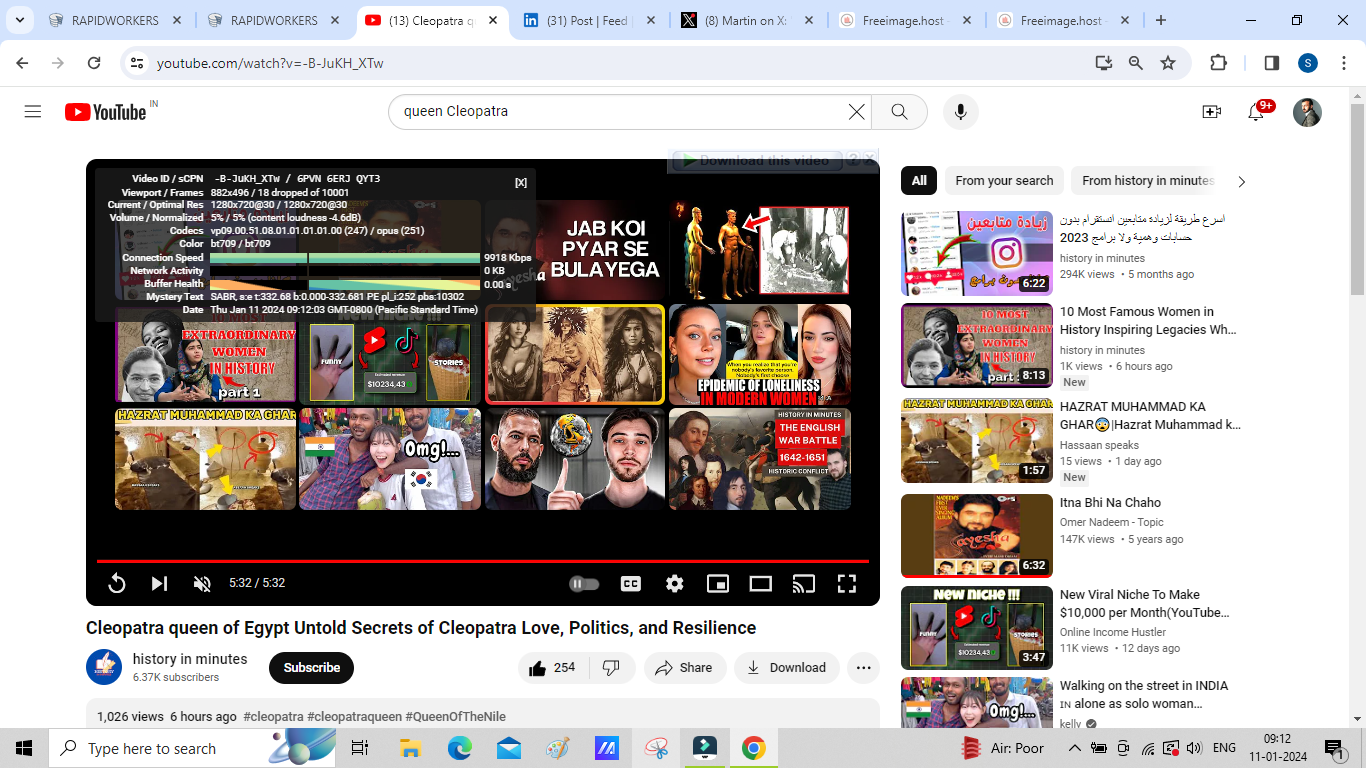Open the Chrome extensions puzzle icon
This screenshot has width=1366, height=768.
pyautogui.click(x=1218, y=63)
